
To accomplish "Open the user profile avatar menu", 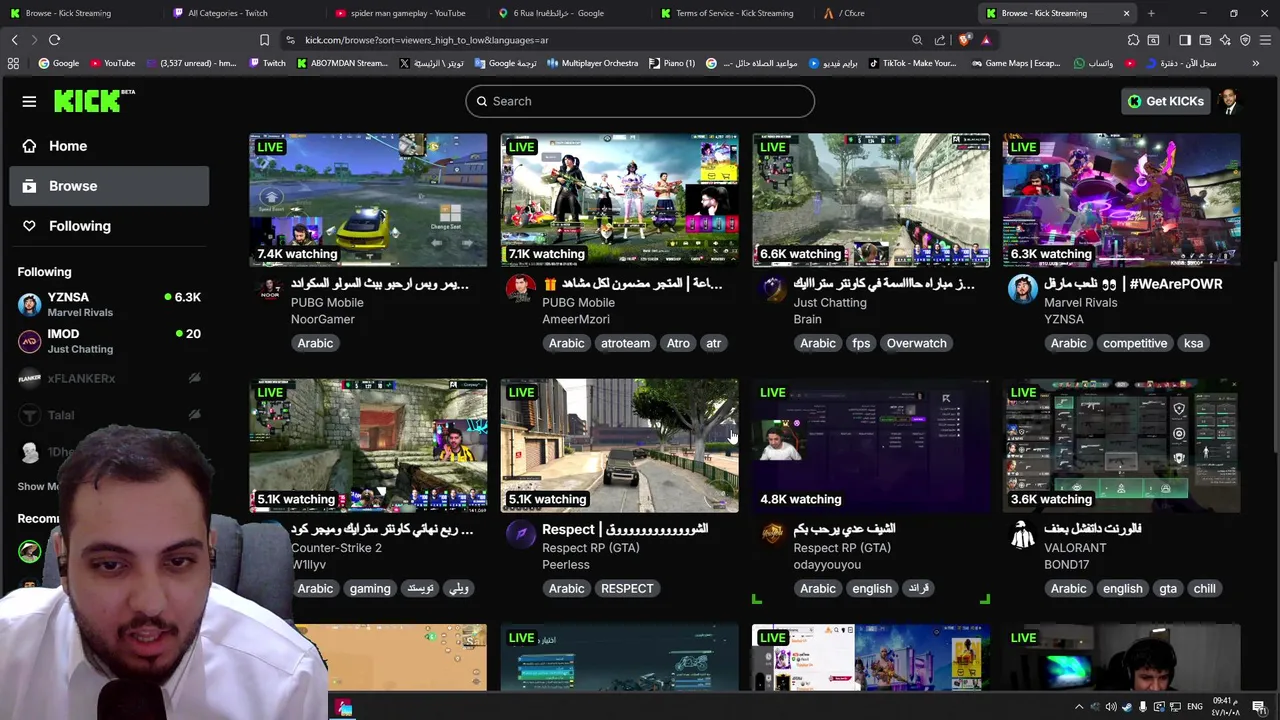I will click(1229, 101).
